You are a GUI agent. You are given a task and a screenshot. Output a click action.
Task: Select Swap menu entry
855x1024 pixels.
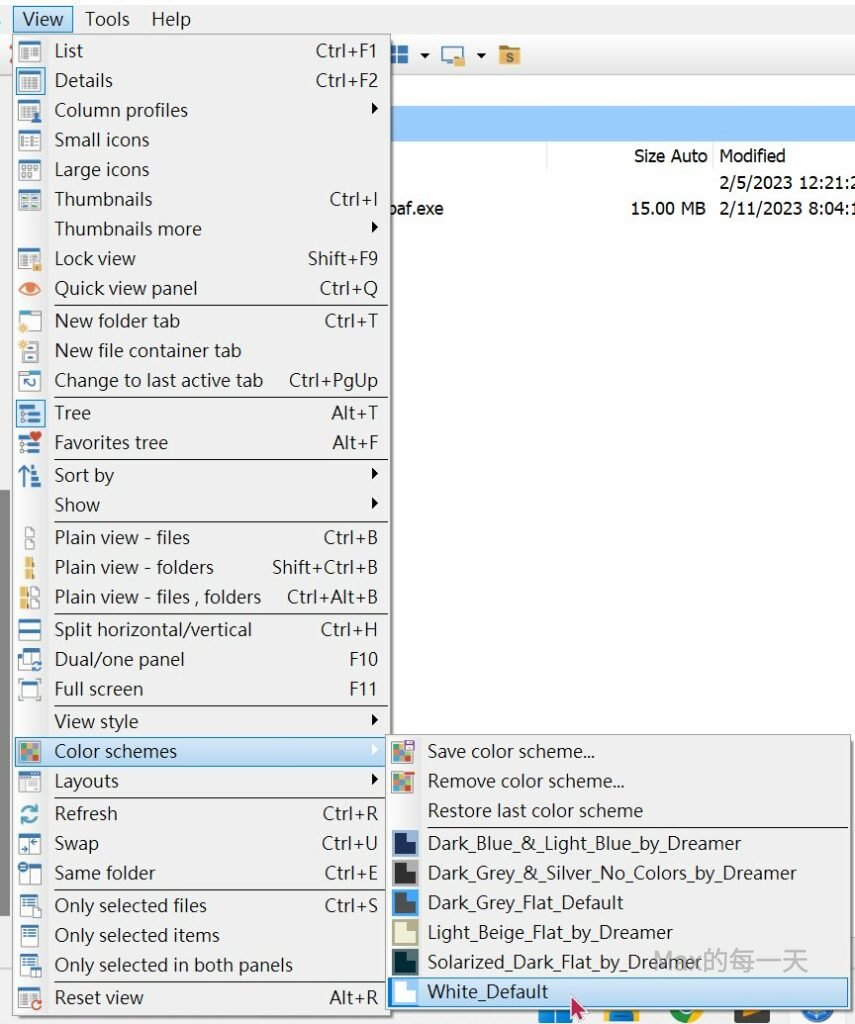[77, 844]
